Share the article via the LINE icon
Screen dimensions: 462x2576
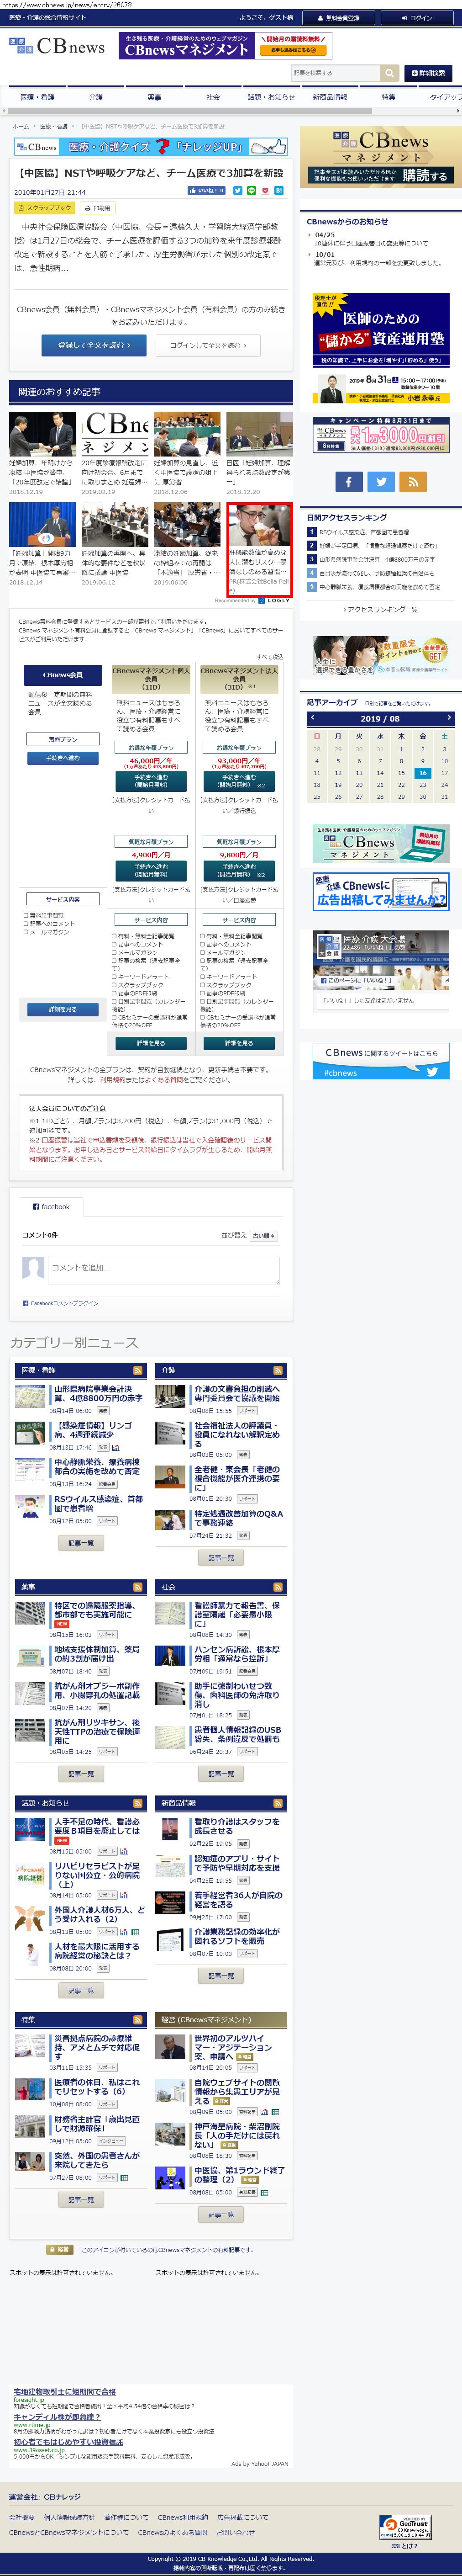point(251,190)
